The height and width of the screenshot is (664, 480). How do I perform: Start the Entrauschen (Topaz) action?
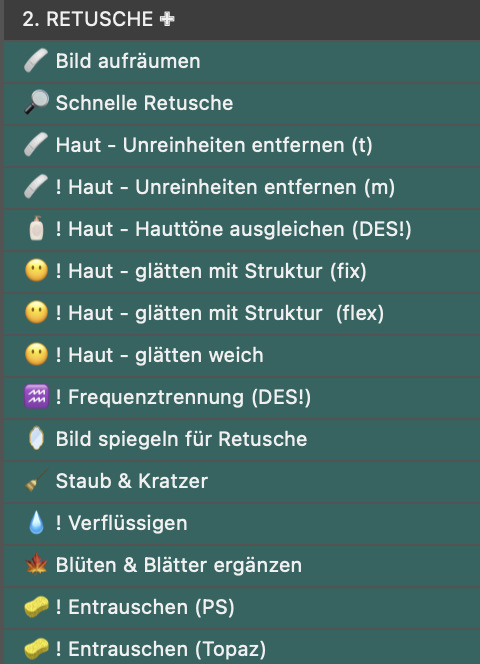coord(242,647)
